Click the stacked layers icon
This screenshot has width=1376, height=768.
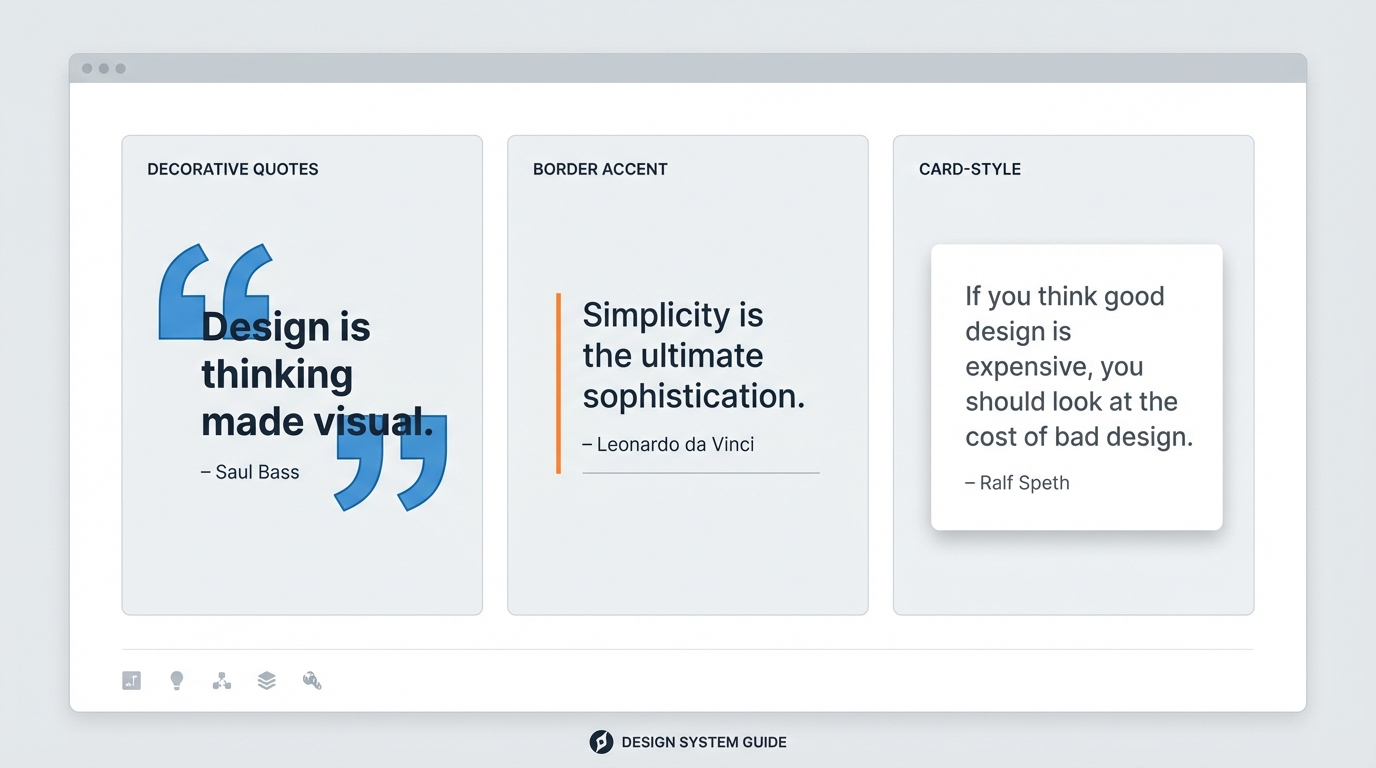266,680
